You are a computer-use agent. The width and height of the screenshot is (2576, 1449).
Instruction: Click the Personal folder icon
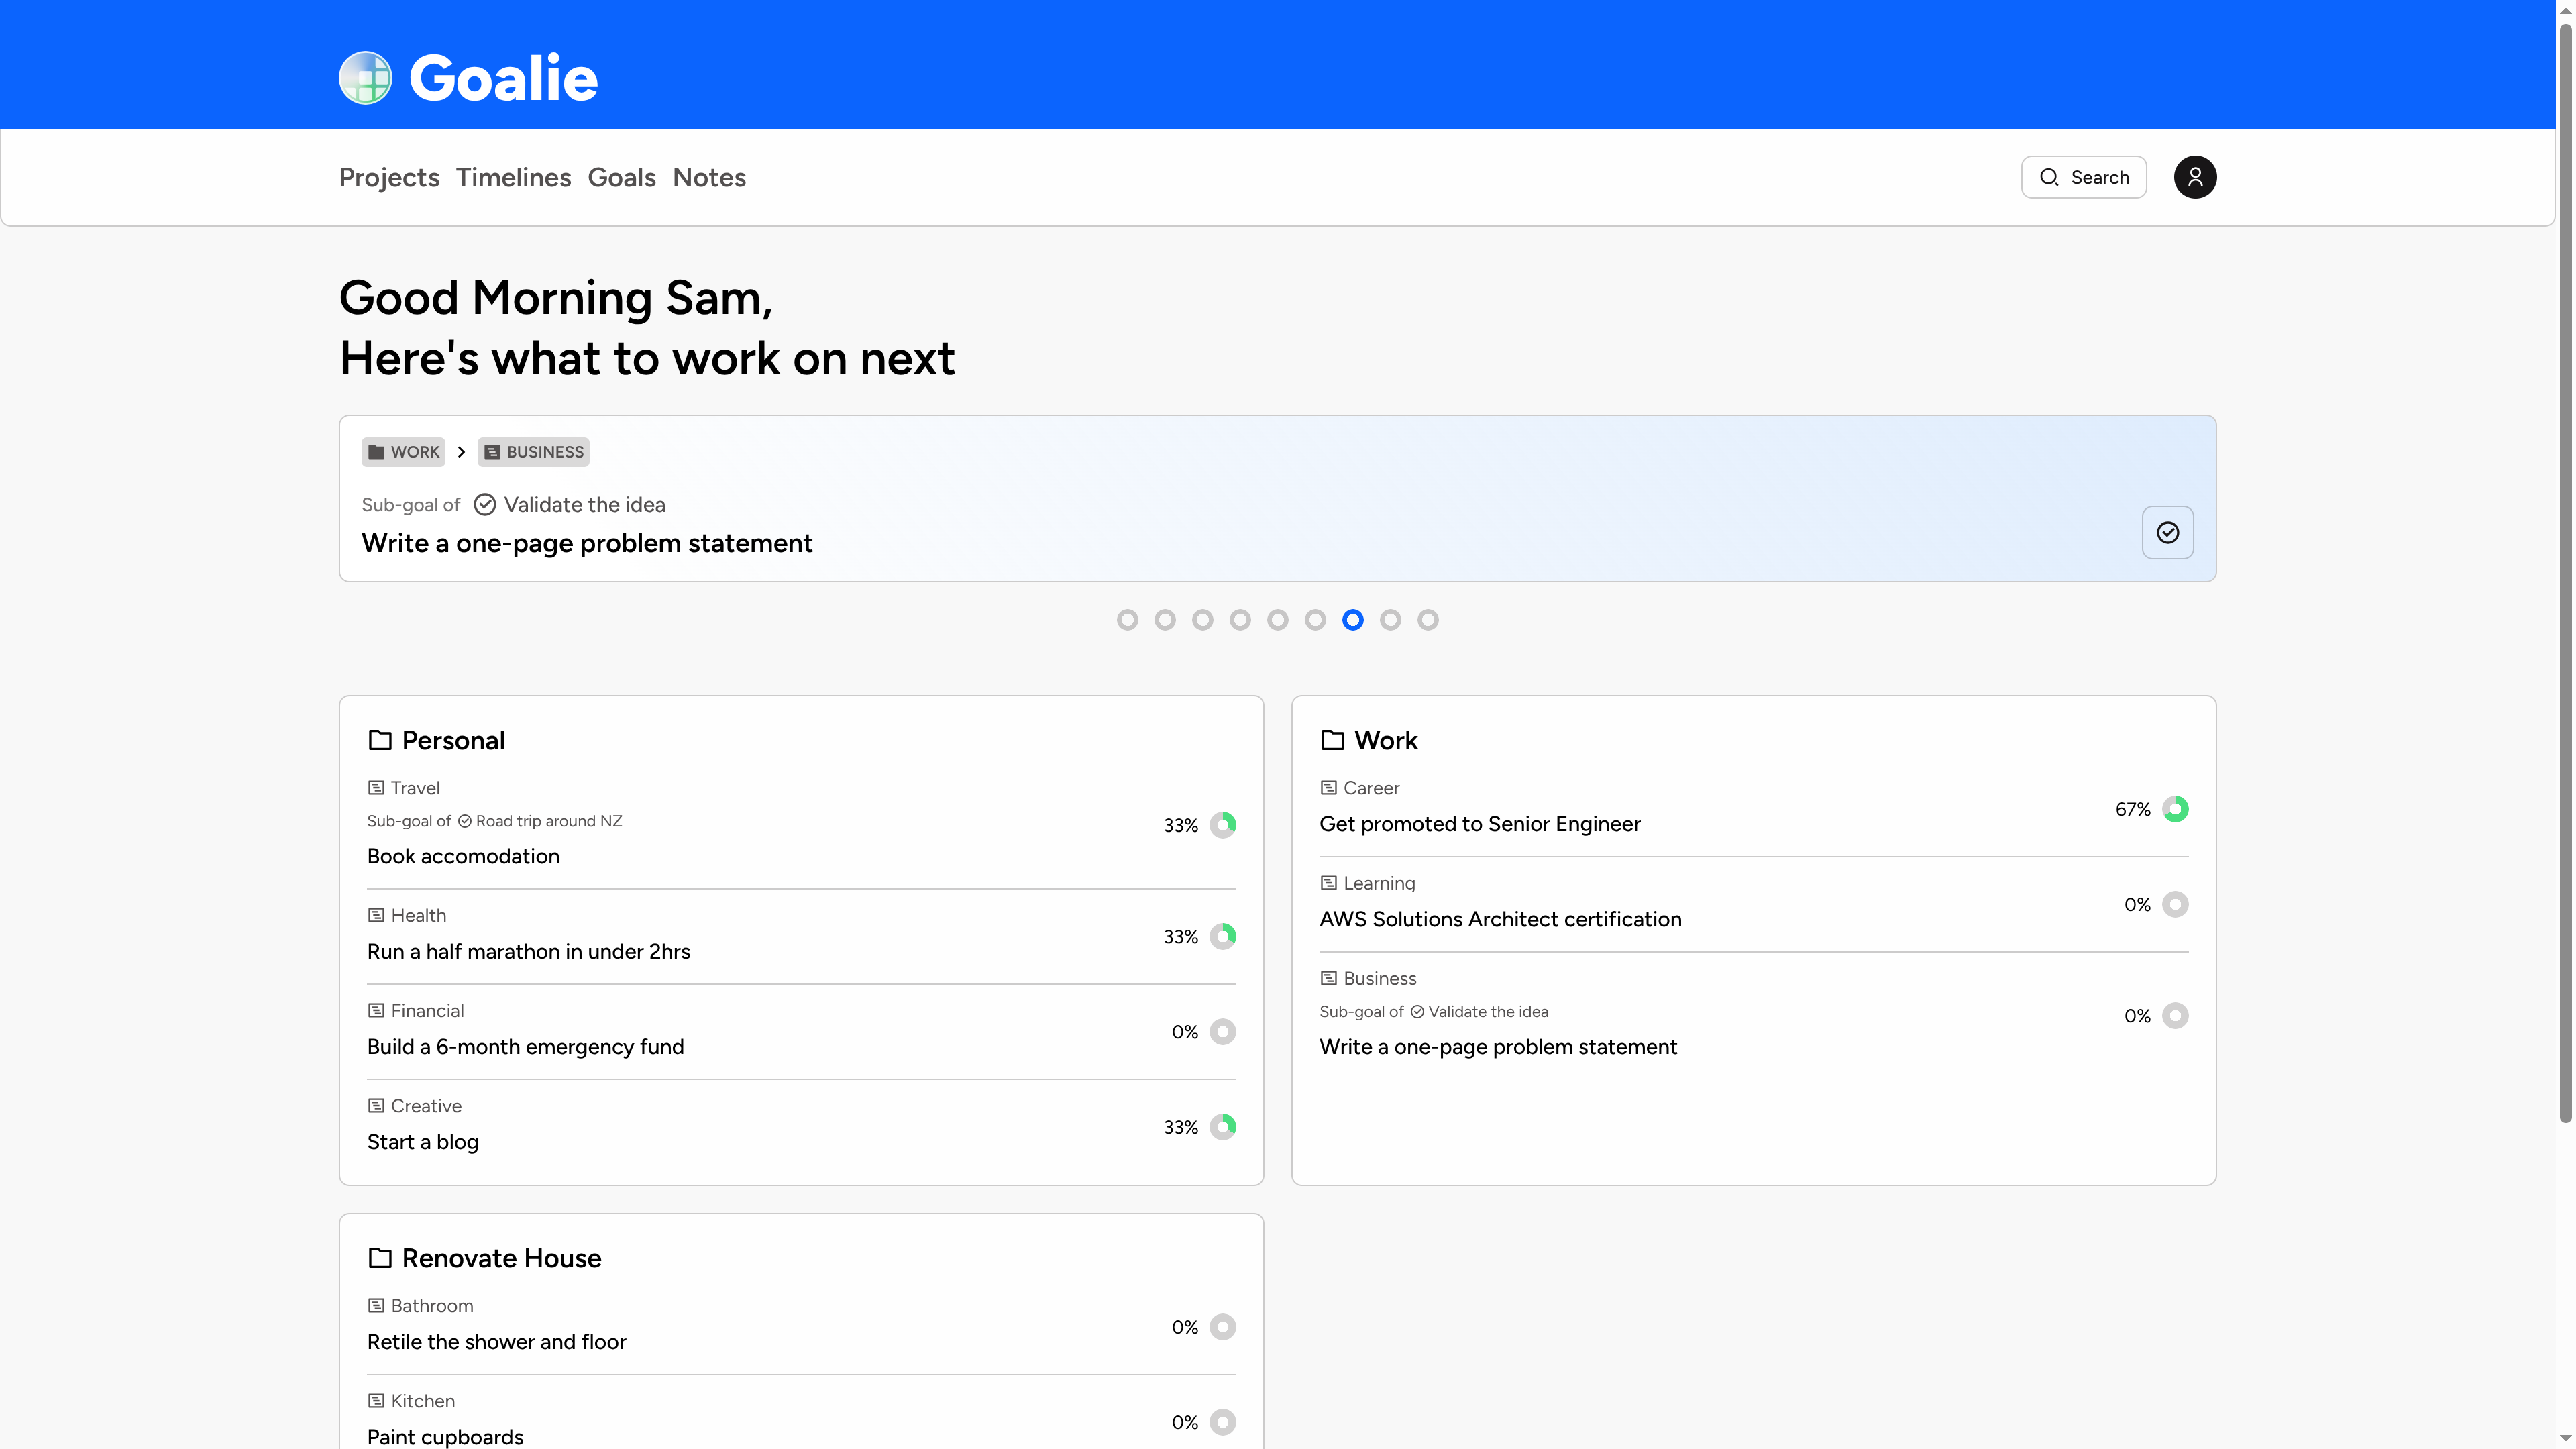coord(380,740)
